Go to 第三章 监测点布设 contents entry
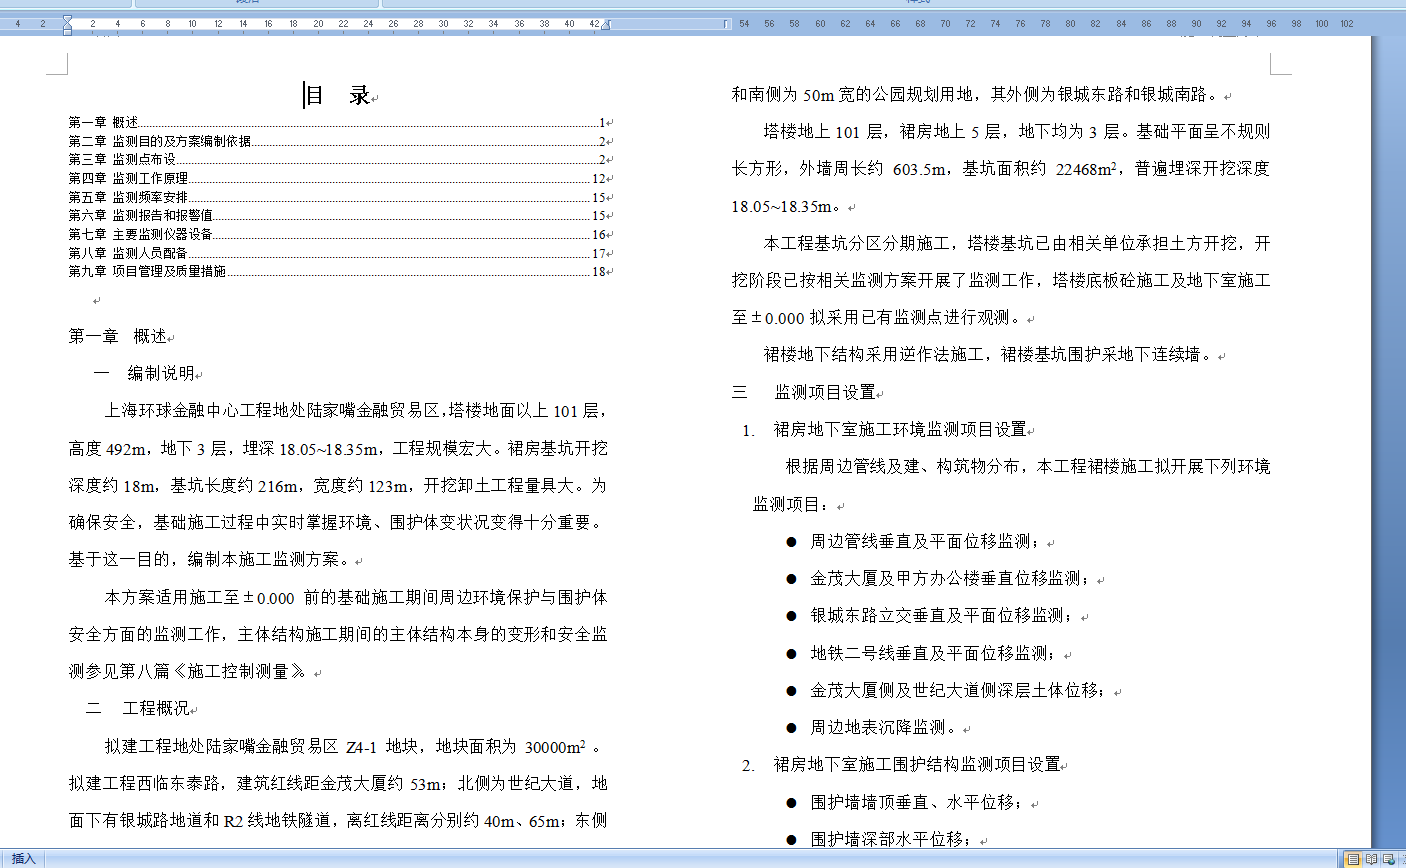 click(x=122, y=159)
